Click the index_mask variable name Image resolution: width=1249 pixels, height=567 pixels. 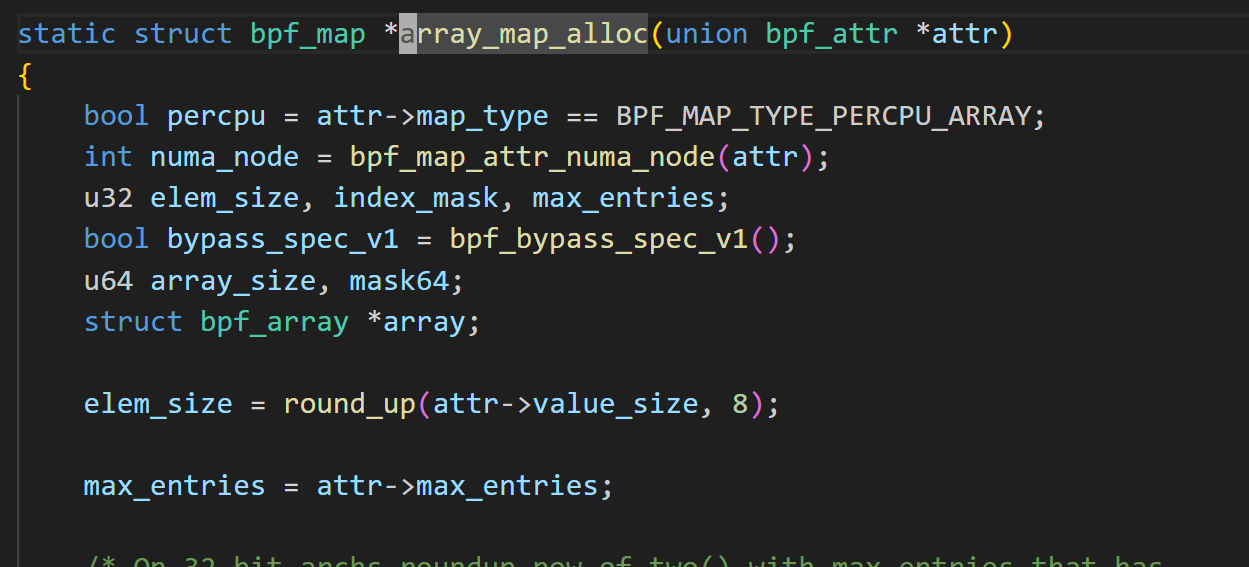(415, 198)
